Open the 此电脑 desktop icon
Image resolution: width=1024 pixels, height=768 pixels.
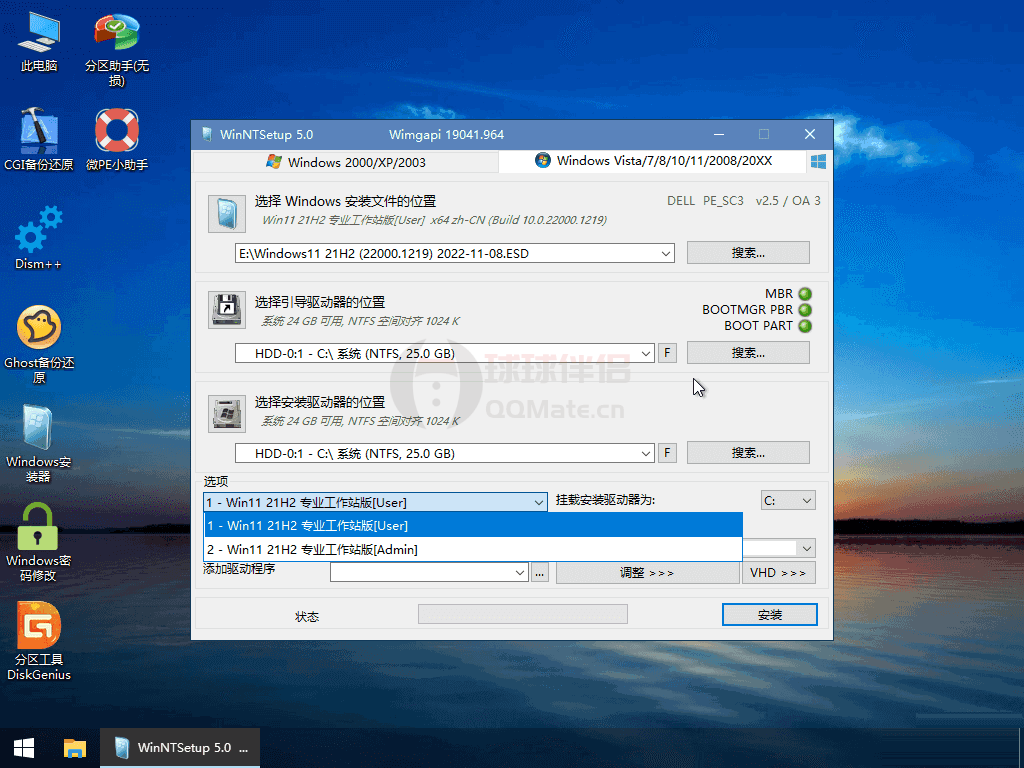39,40
